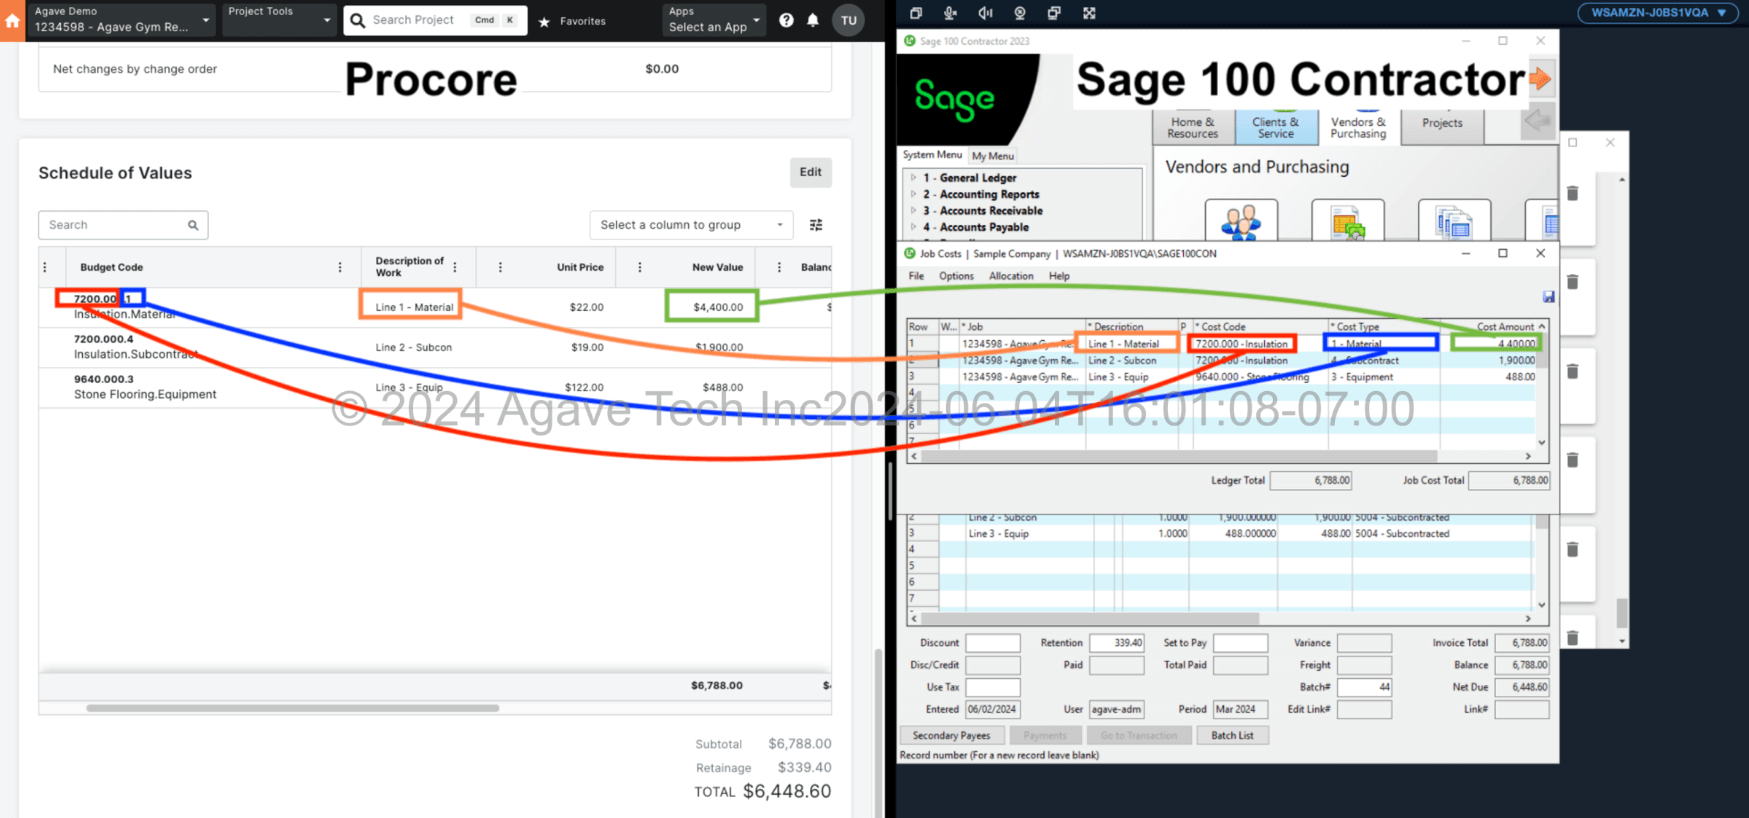Open the three-dot options menu left of Unit Price
This screenshot has width=1749, height=818.
[500, 267]
